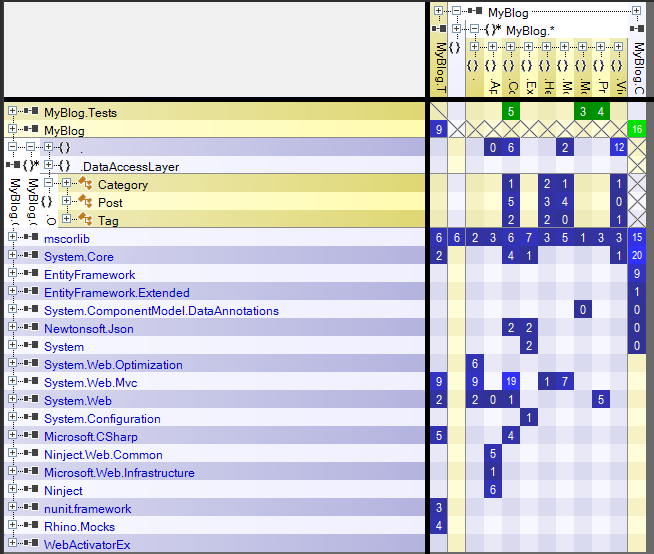Click the cell with 9 in EntityFramework row
The height and width of the screenshot is (554, 654).
tap(637, 273)
